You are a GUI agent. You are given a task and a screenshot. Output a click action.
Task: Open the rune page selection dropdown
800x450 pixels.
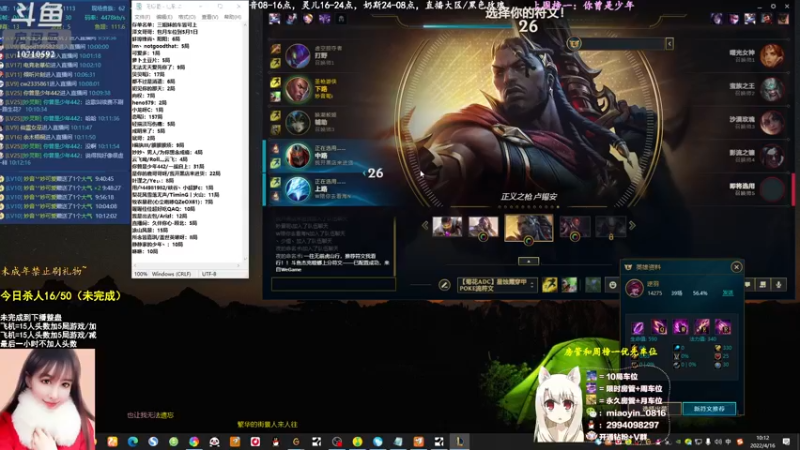[x=496, y=285]
